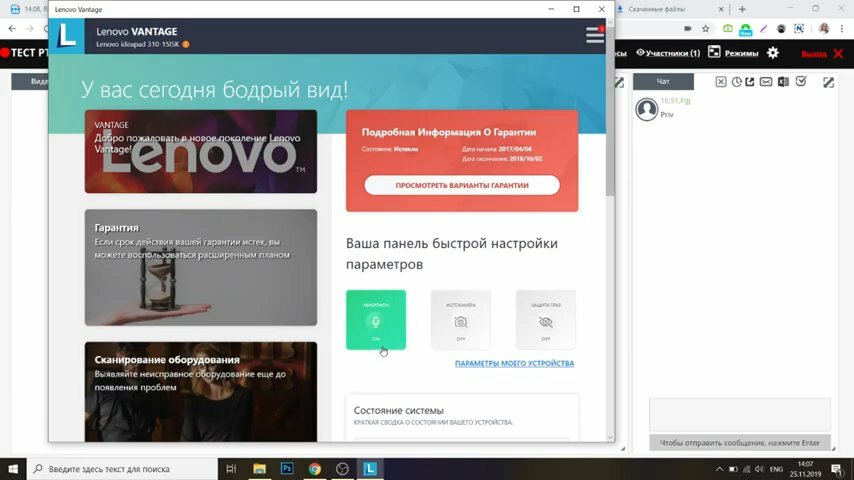Open the 'Сканирование оборудования' card
Viewport: 854px width, 480px height.
(201, 392)
